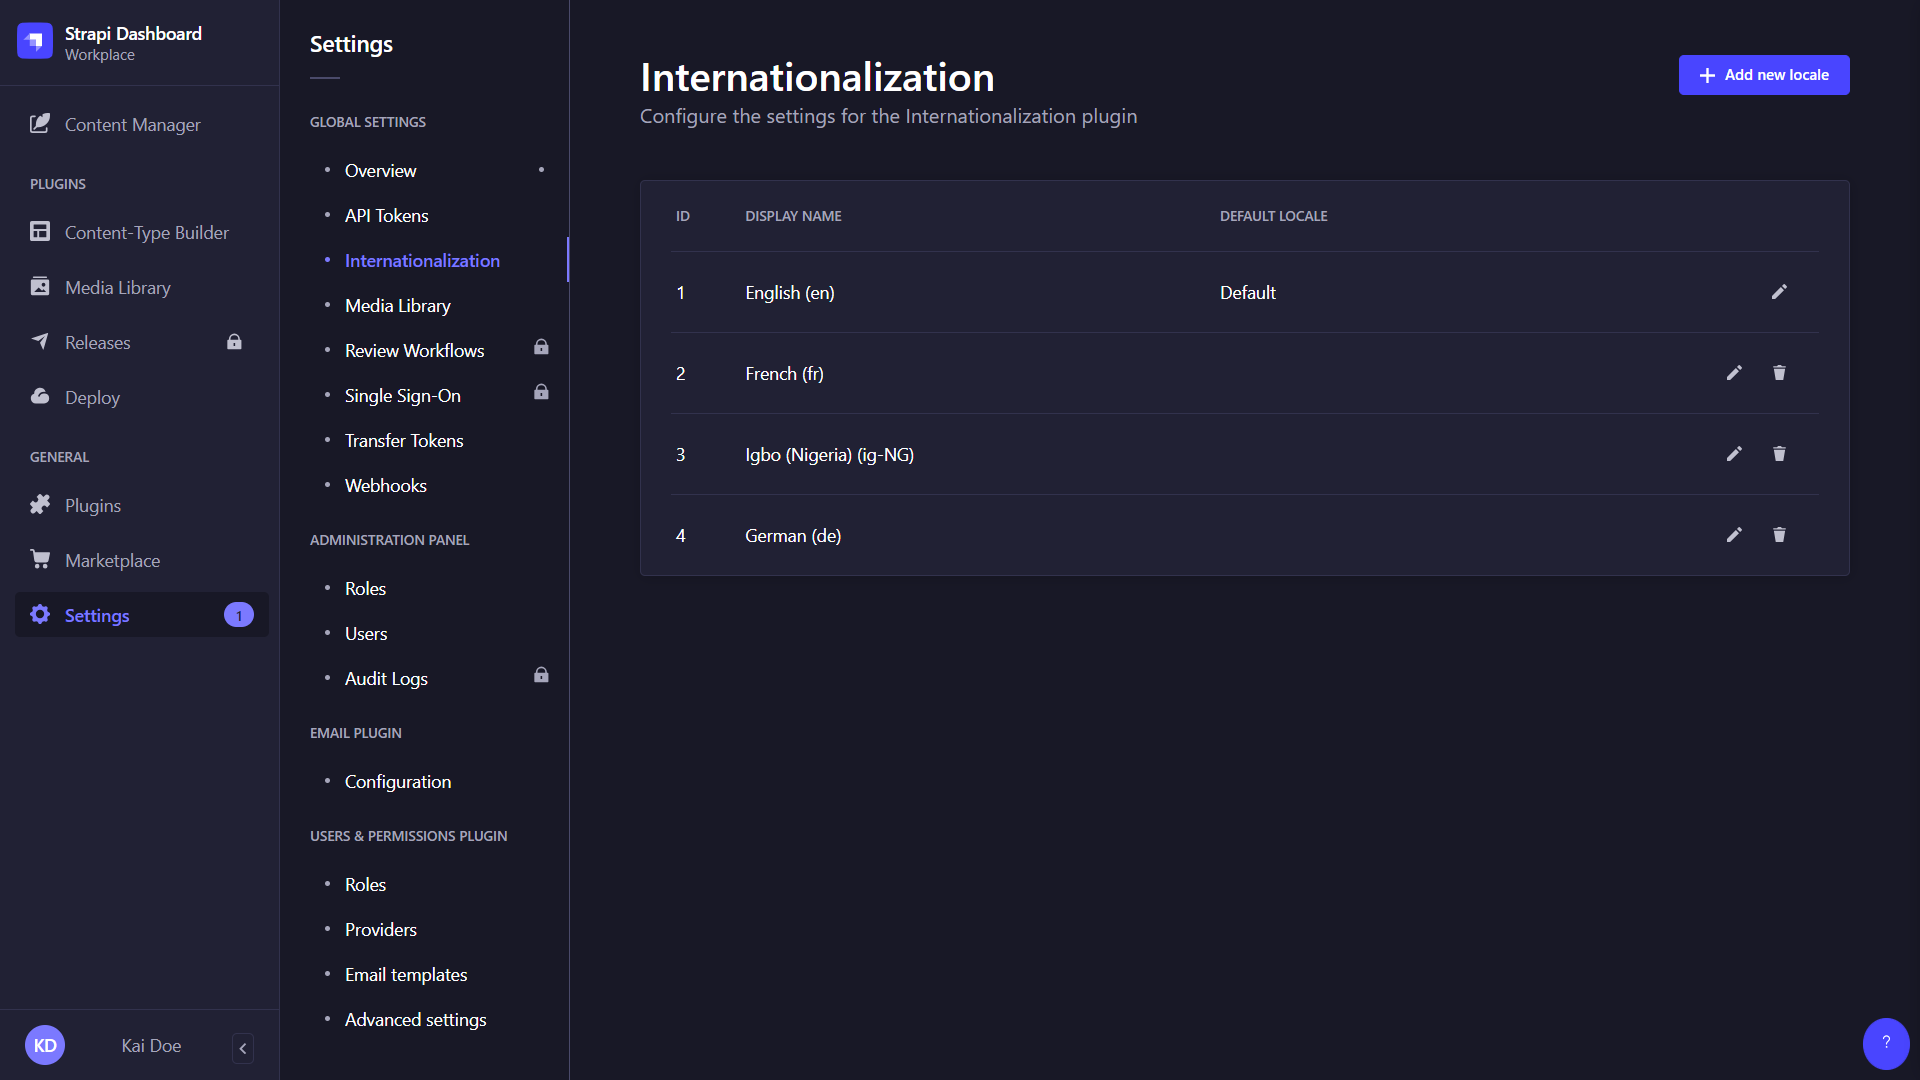This screenshot has height=1080, width=1920.
Task: Open Email templates settings
Action: click(405, 974)
